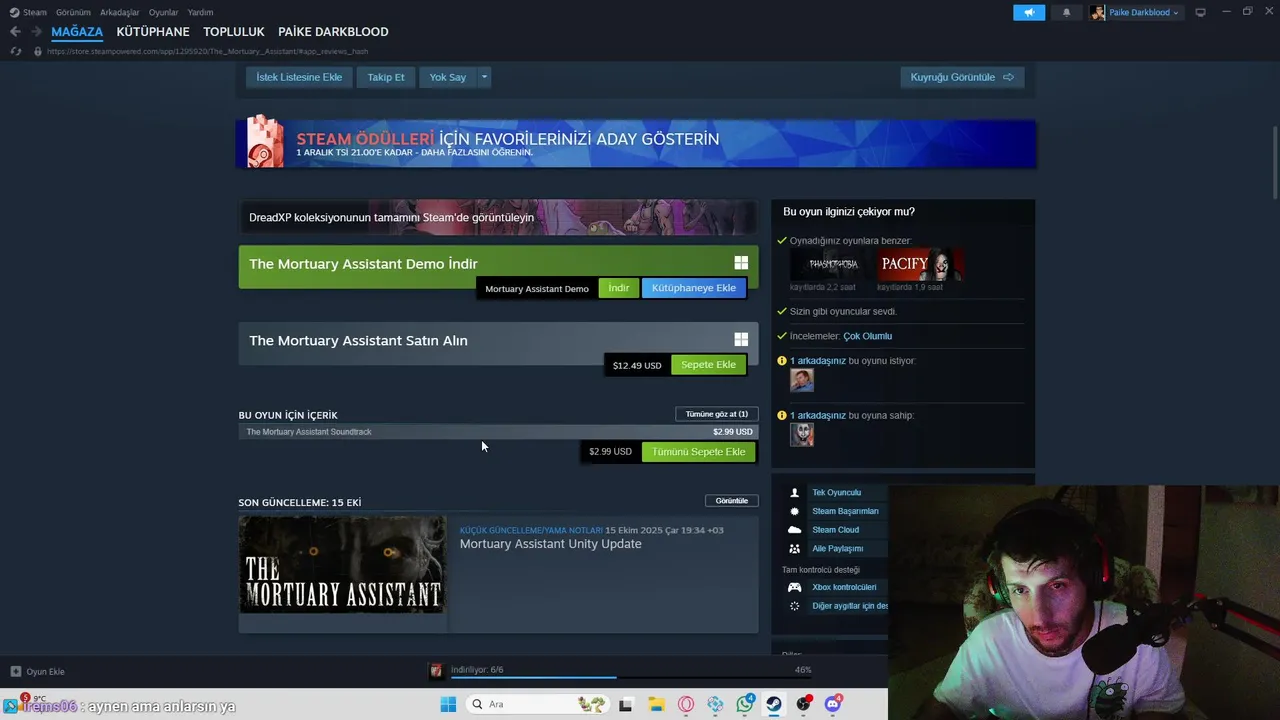Click Kuyruğu Görüntüle button
1280x720 pixels.
962,77
